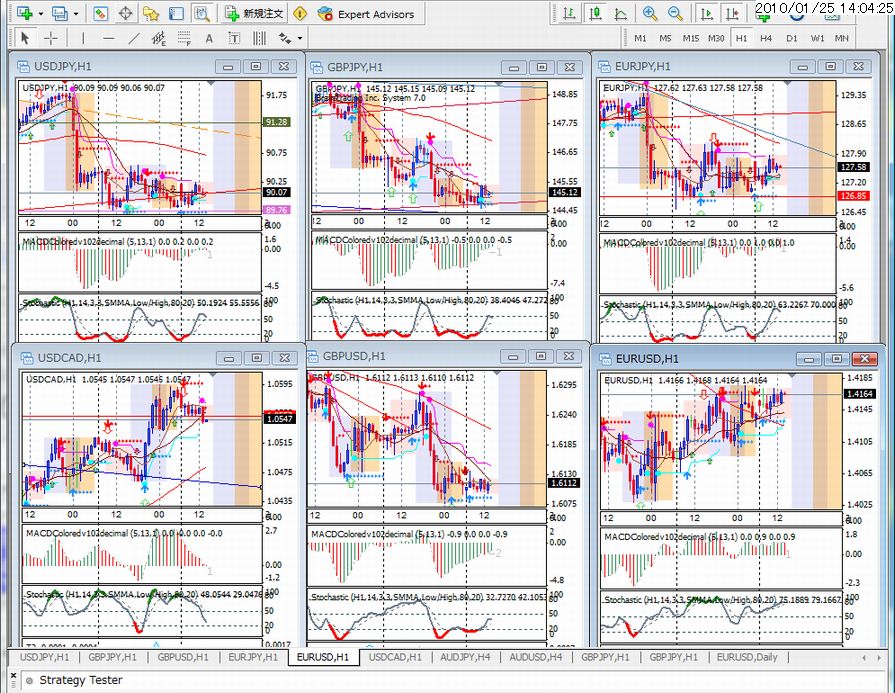The width and height of the screenshot is (895, 693).
Task: Select the vertical line drawing tool
Action: [83, 38]
